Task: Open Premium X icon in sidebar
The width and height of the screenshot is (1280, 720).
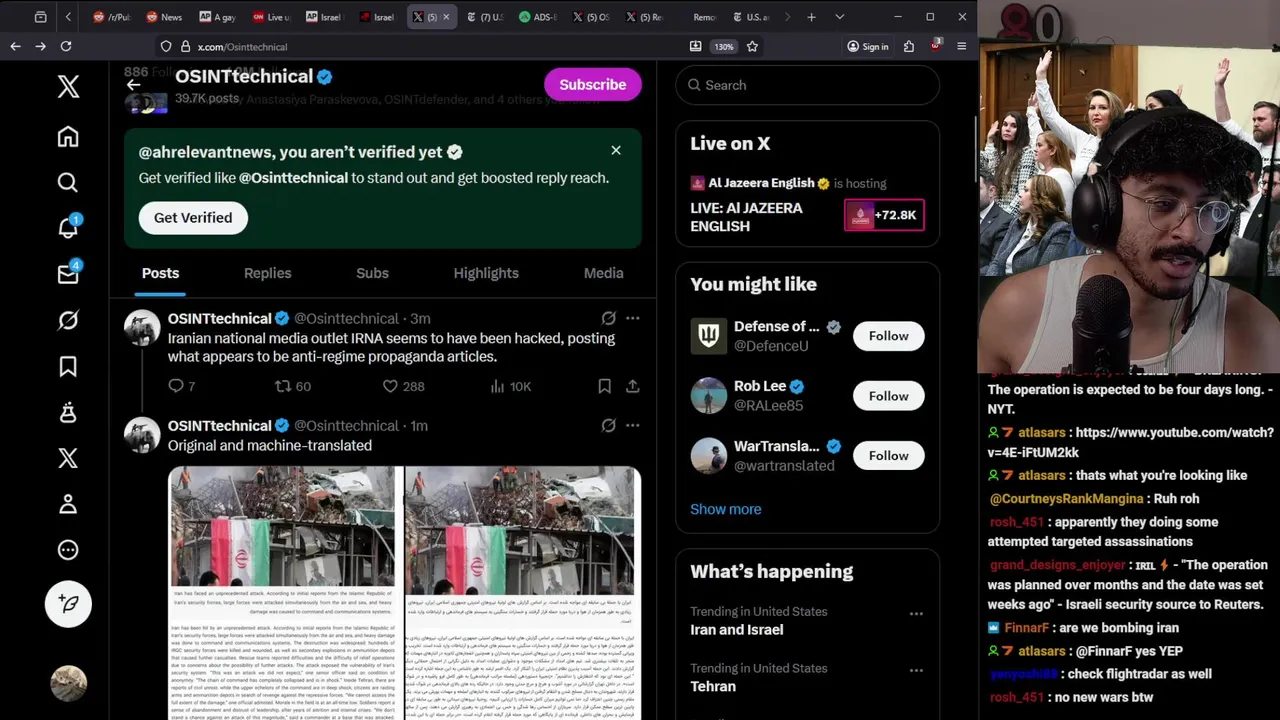Action: pos(68,458)
